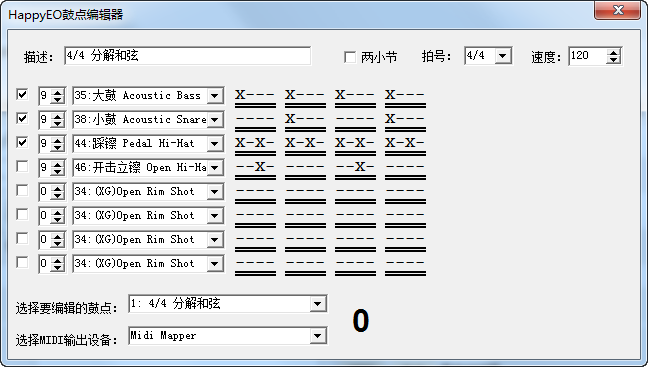Enable the last drum row checkbox
648x367 pixels.
(x=22, y=262)
